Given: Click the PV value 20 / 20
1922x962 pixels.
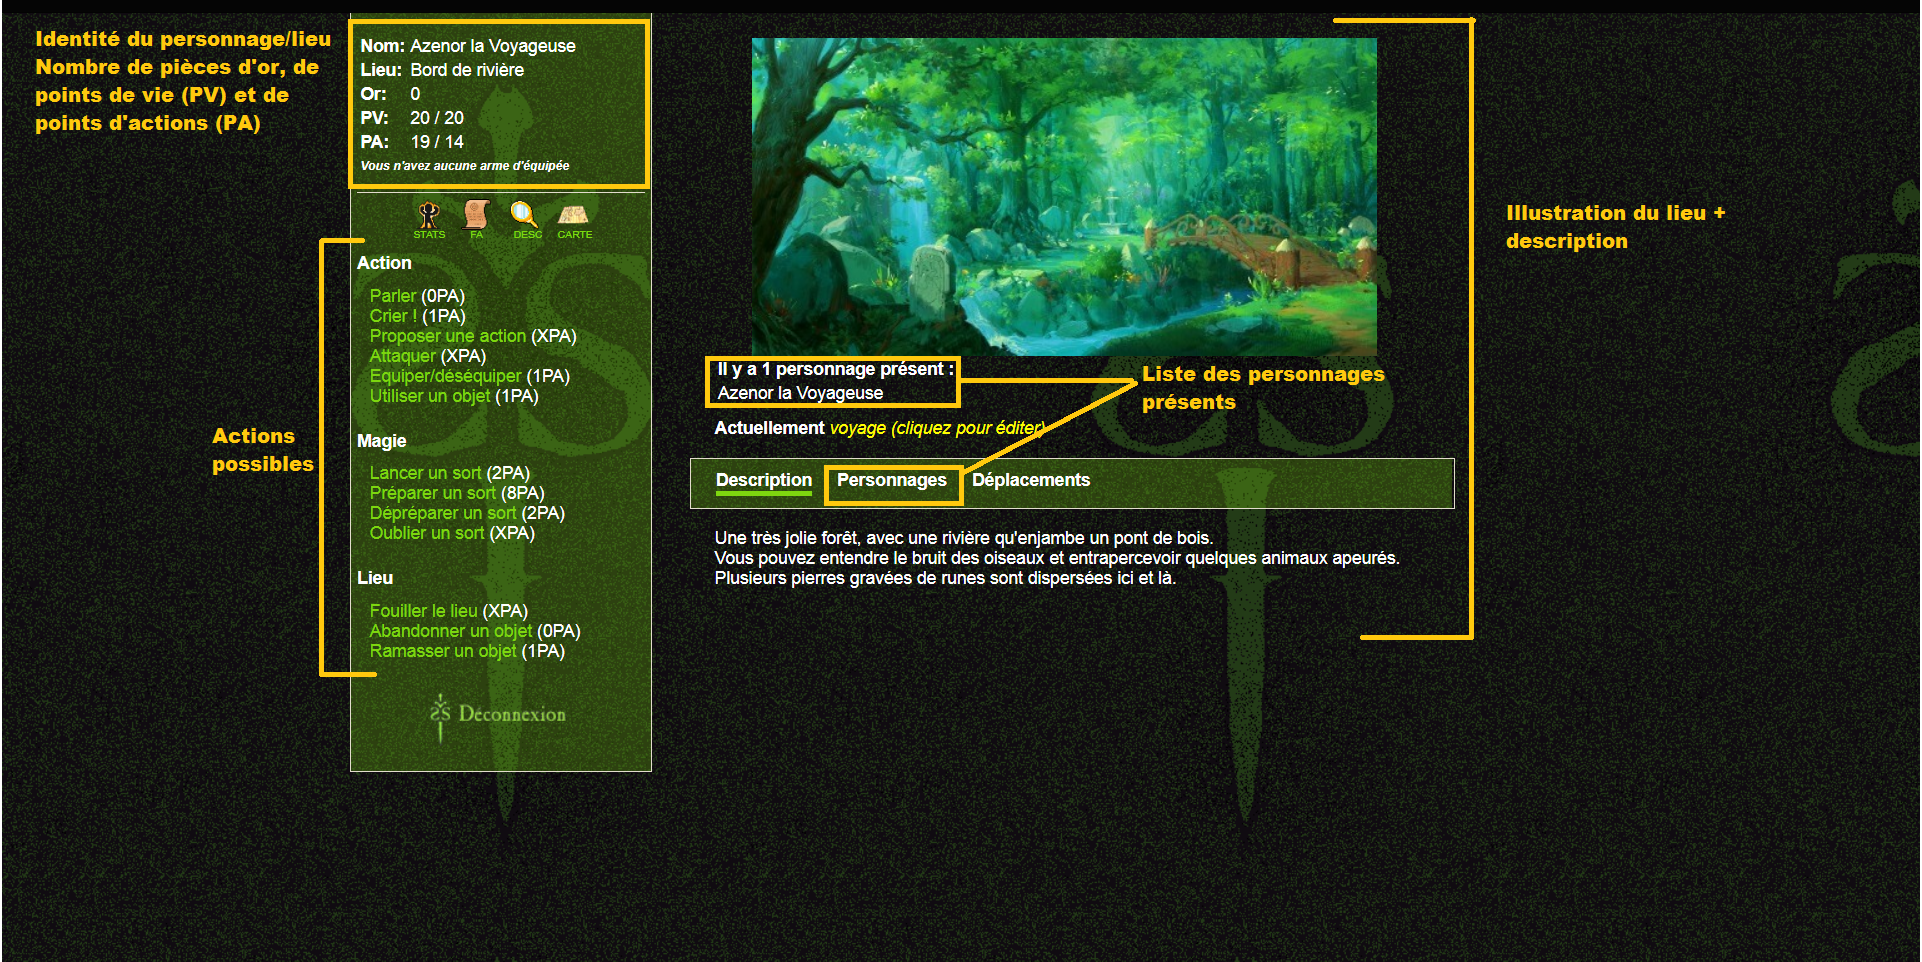Looking at the screenshot, I should pos(437,118).
